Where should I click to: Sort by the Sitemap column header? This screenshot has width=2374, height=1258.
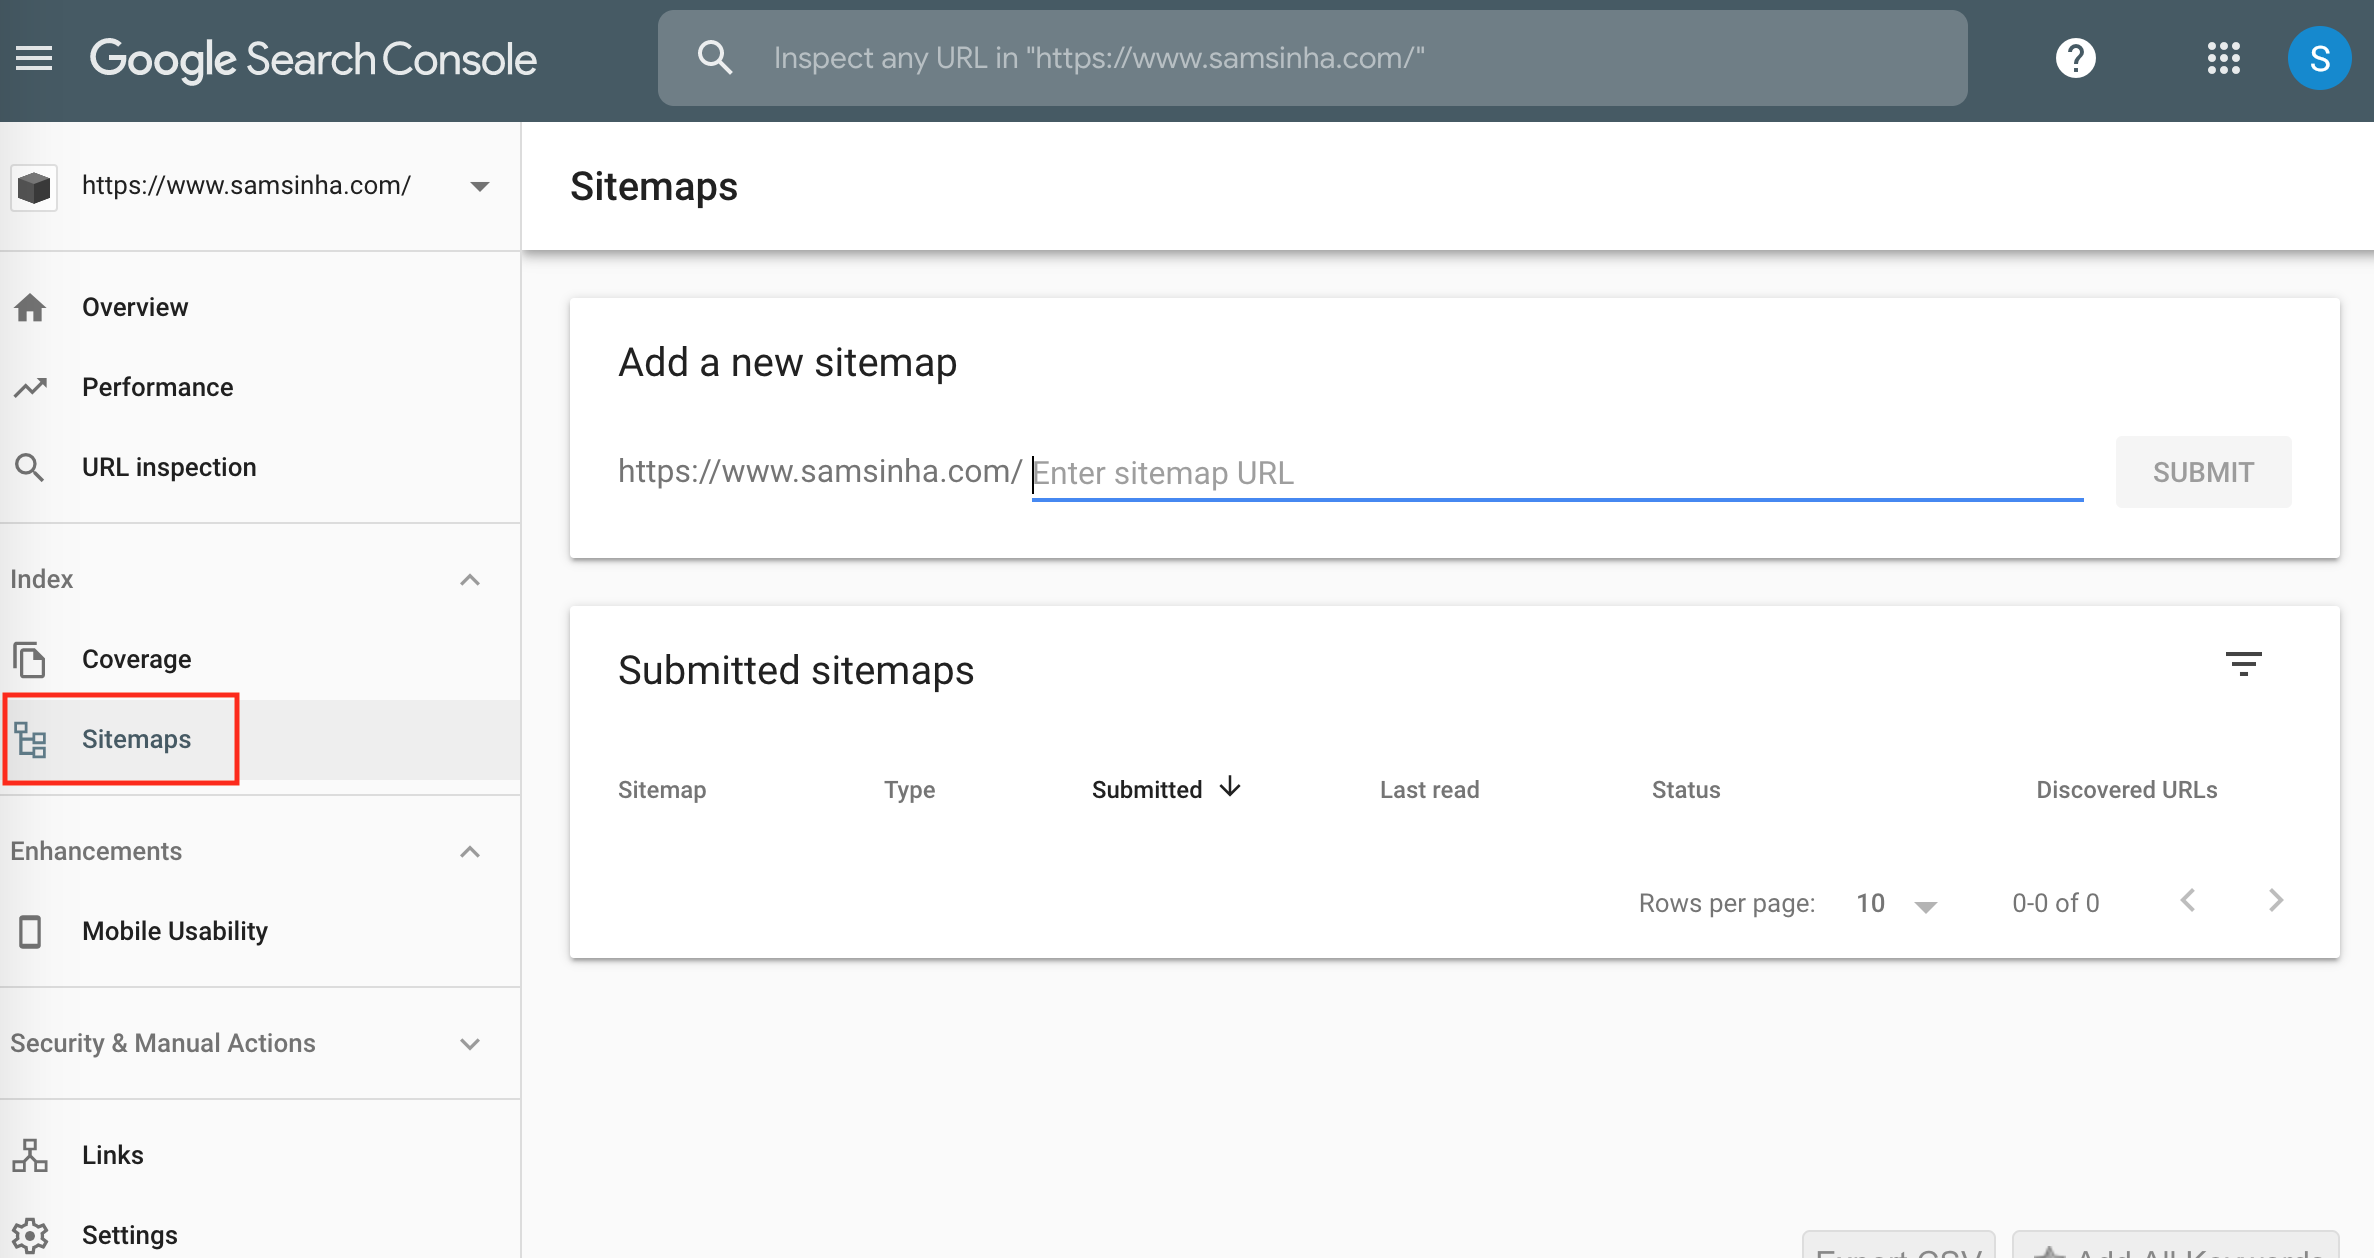[x=662, y=790]
